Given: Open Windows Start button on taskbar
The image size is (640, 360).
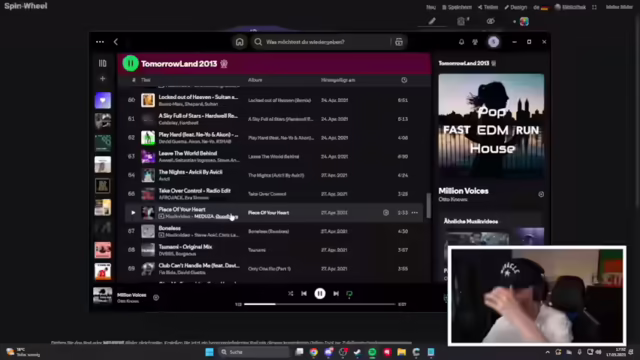Looking at the screenshot, I should pyautogui.click(x=209, y=352).
